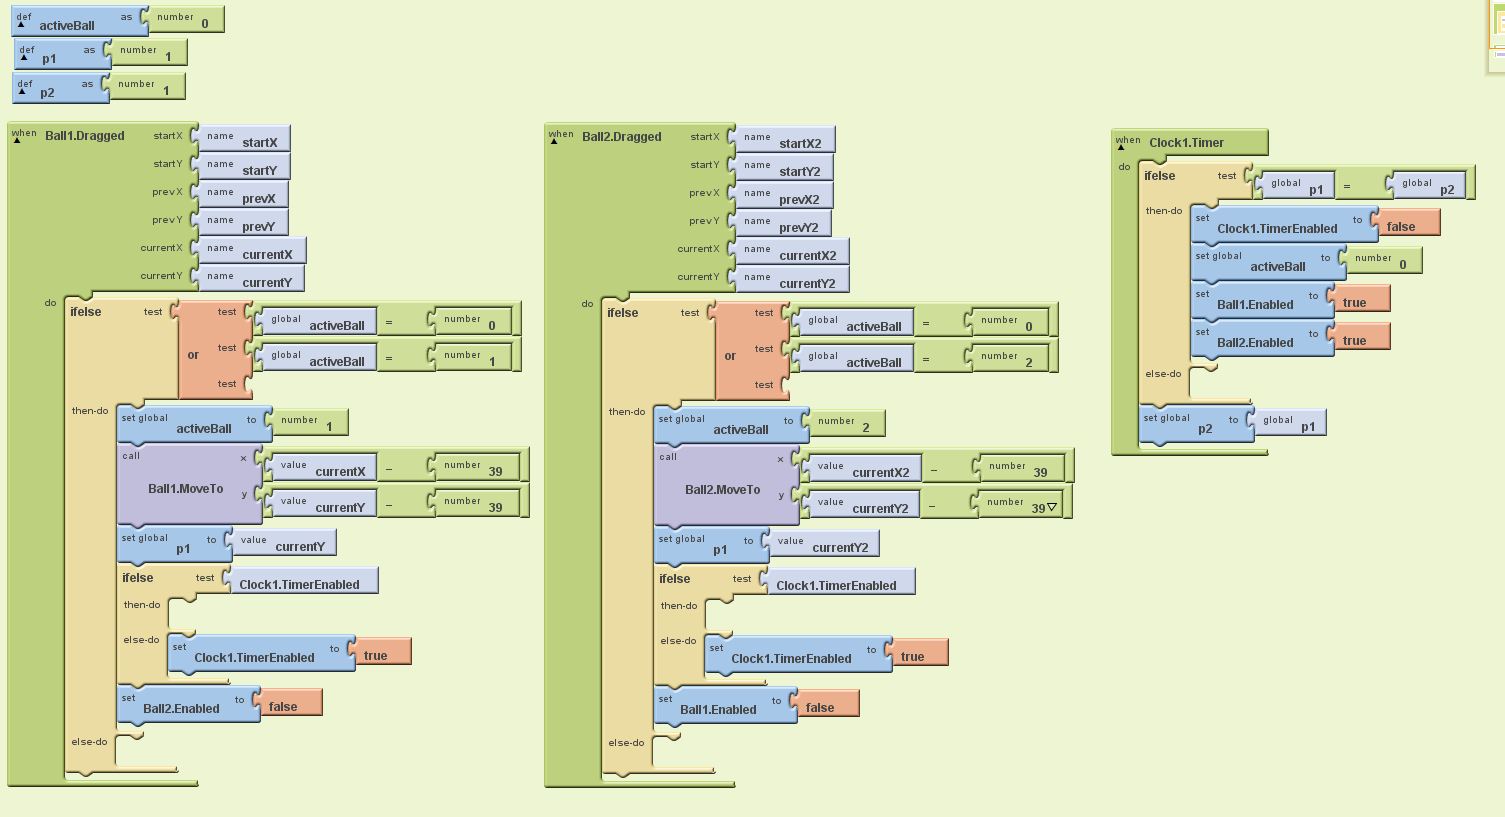Pick the name currentY2 argument block
The width and height of the screenshot is (1505, 817).
791,280
